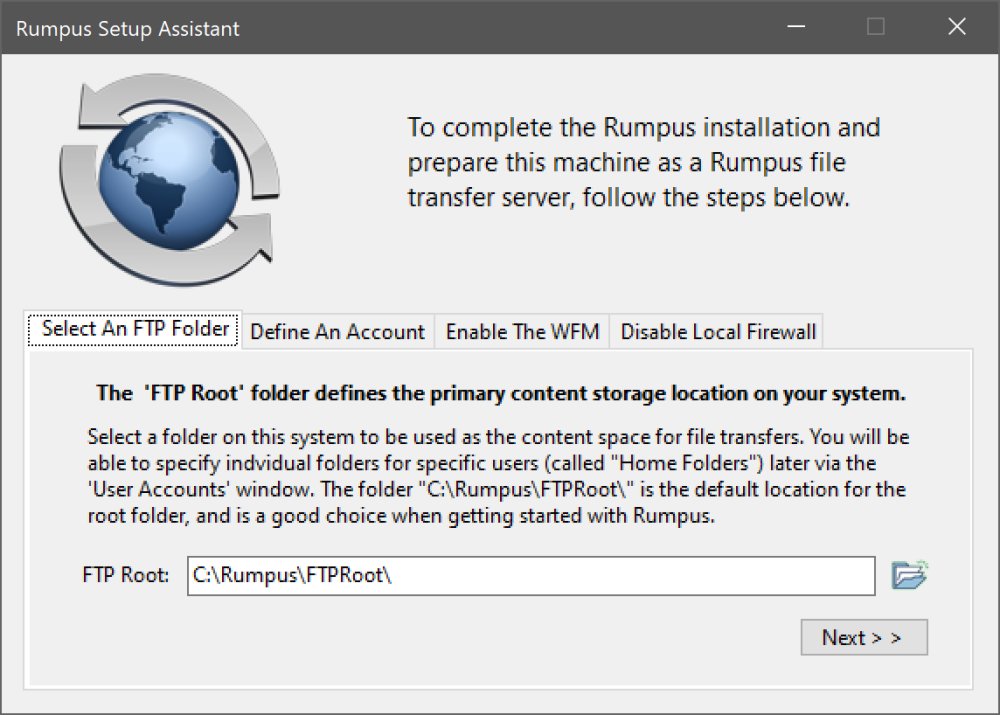Click the bold 'FTP Root' folder heading
The image size is (1000, 715).
click(x=501, y=393)
